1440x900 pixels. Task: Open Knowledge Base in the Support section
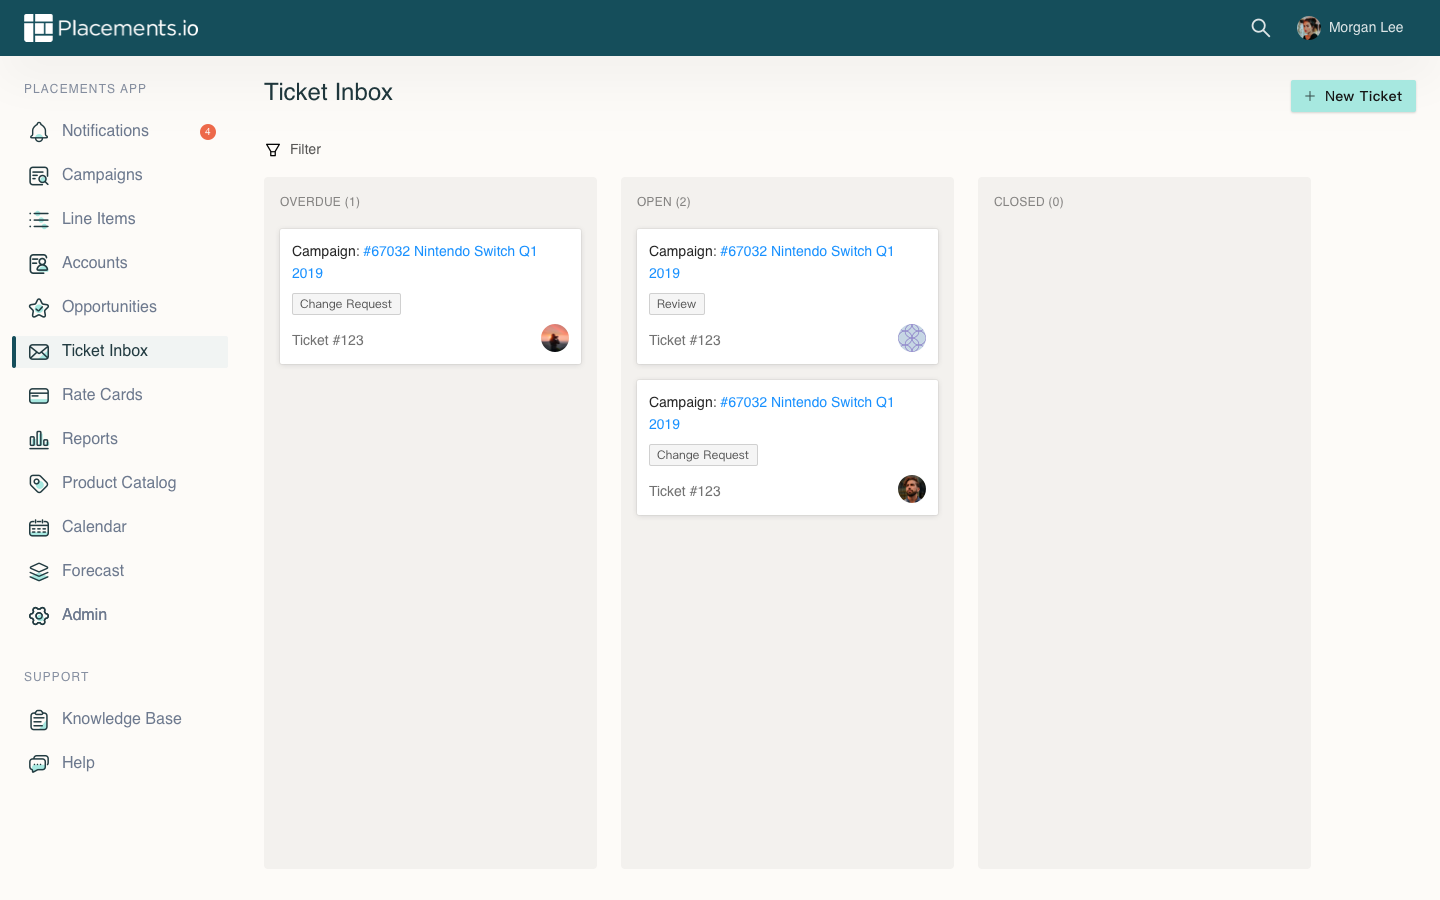click(121, 719)
